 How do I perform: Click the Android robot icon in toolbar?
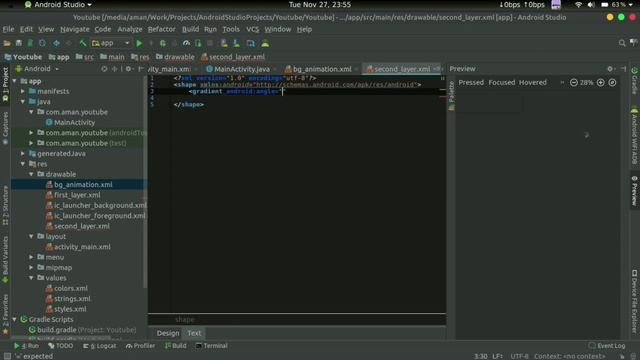point(265,43)
